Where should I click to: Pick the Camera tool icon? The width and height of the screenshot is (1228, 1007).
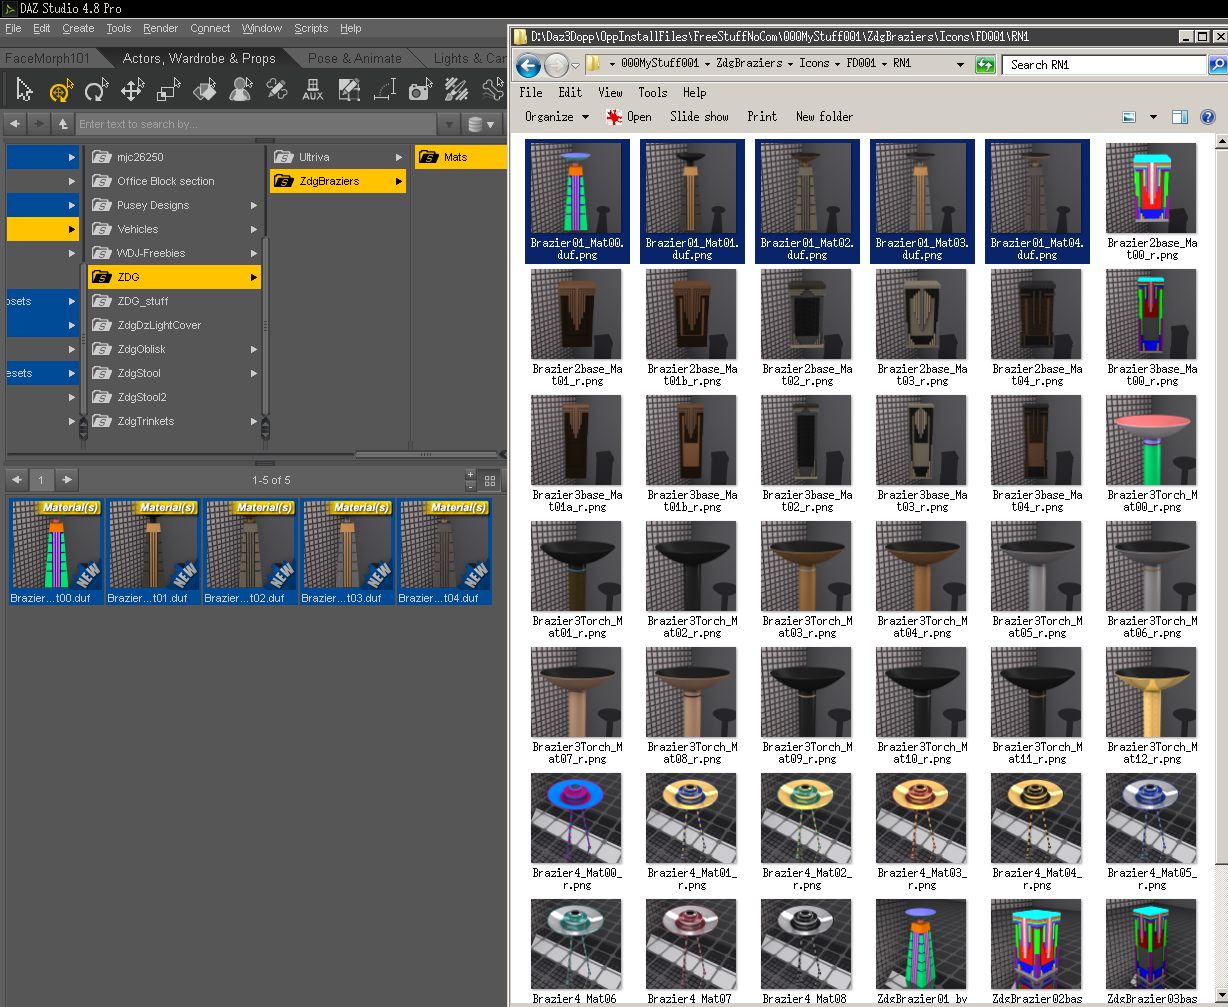point(421,91)
